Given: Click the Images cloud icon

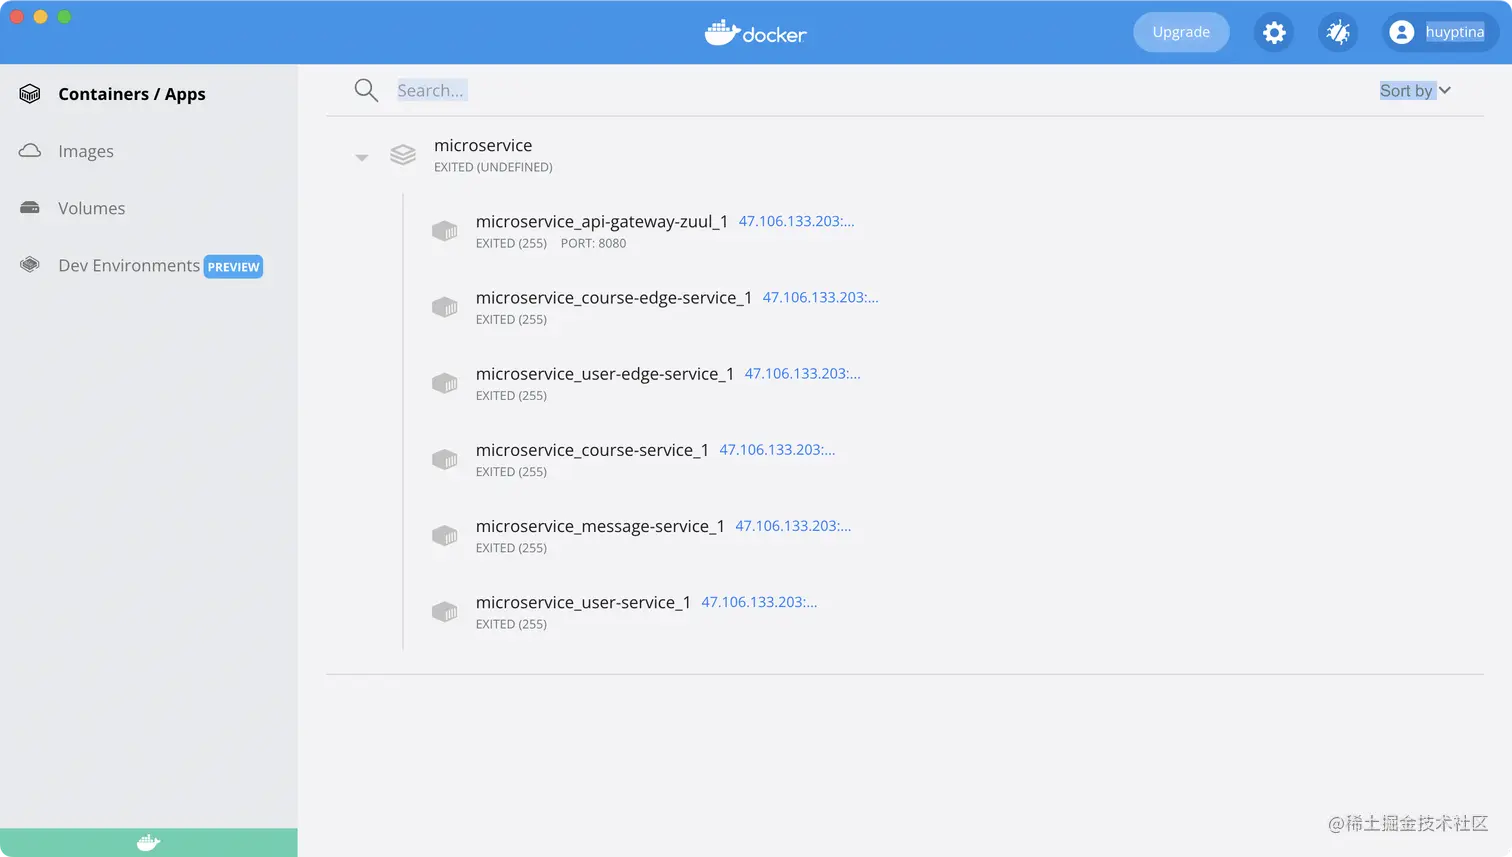Looking at the screenshot, I should (30, 151).
